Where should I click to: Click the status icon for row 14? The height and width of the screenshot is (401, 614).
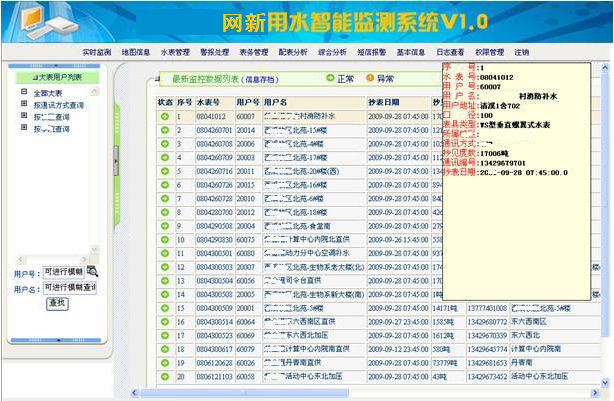(x=165, y=294)
